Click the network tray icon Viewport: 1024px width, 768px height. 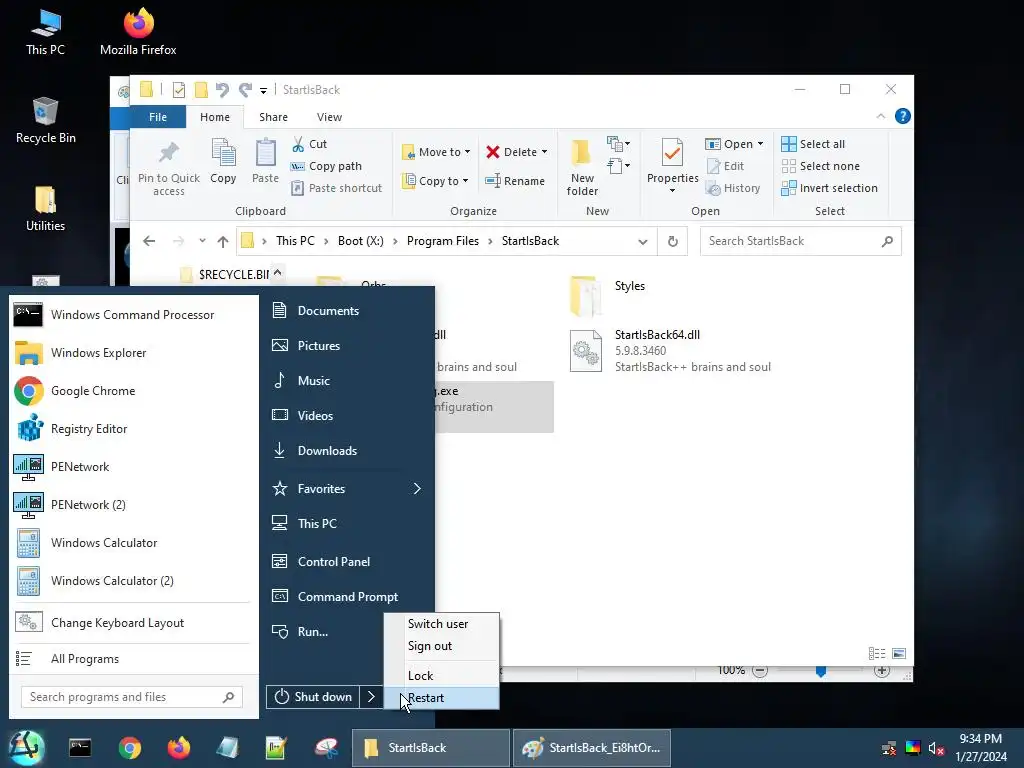[x=889, y=748]
